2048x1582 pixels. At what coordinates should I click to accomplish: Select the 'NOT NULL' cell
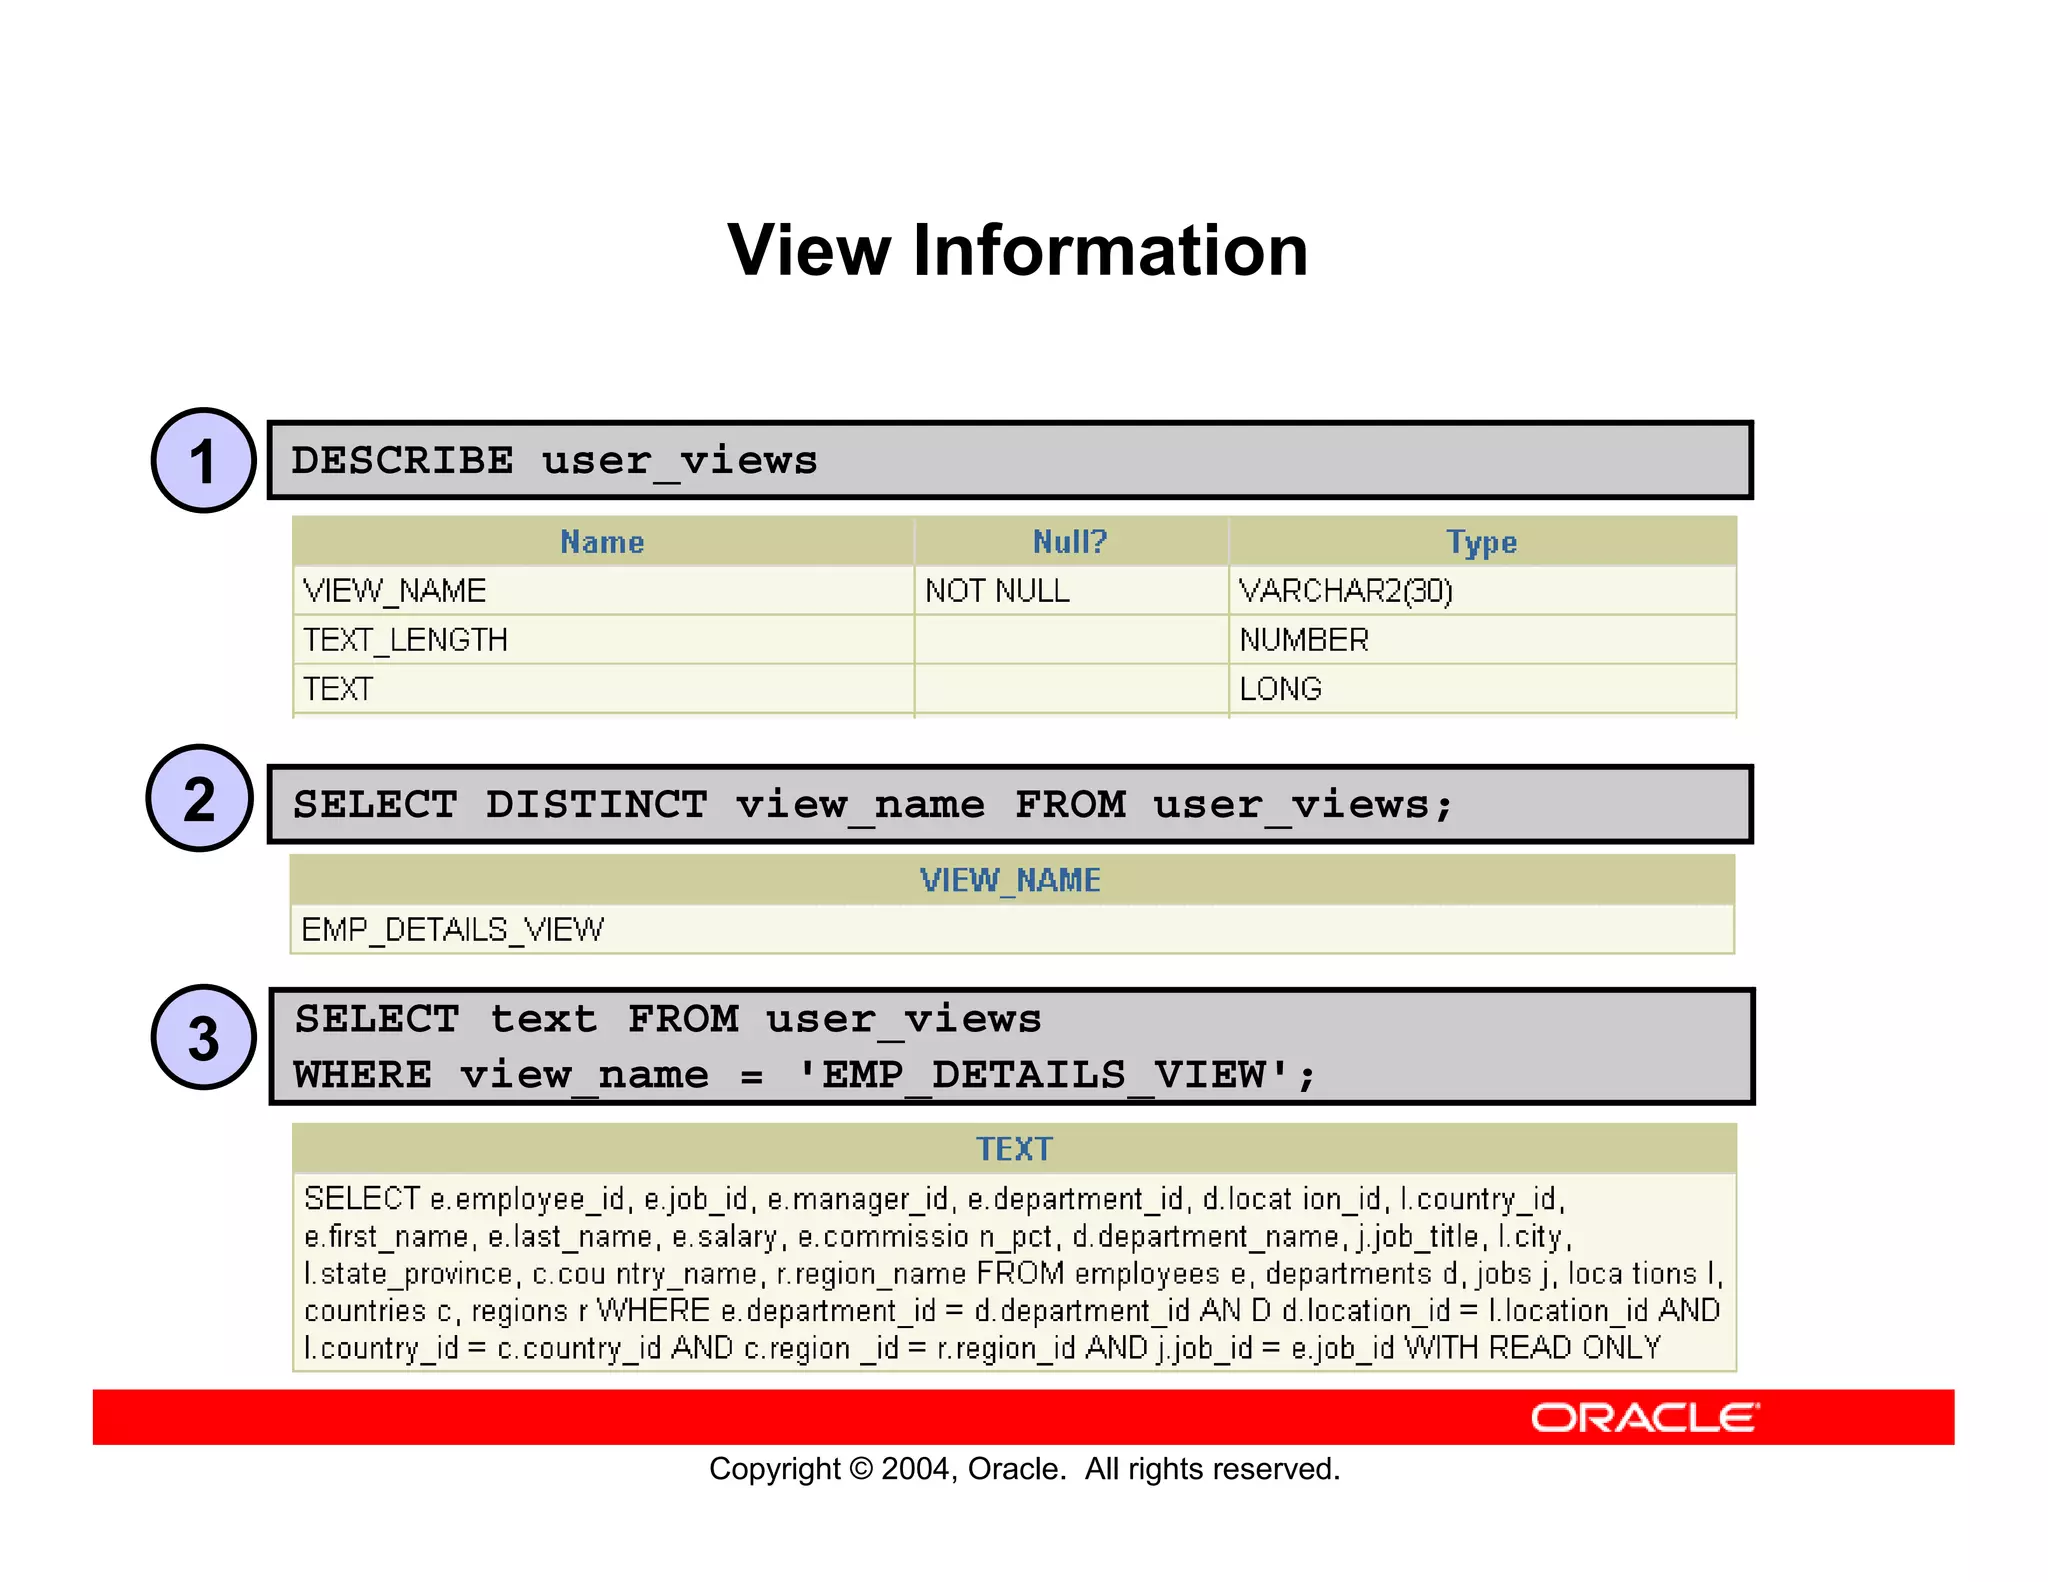coord(1070,590)
